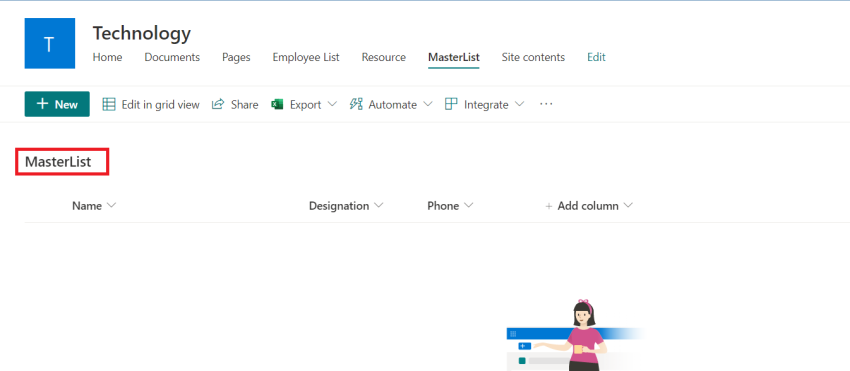
Task: Click the plus icon for Add column
Action: [549, 206]
